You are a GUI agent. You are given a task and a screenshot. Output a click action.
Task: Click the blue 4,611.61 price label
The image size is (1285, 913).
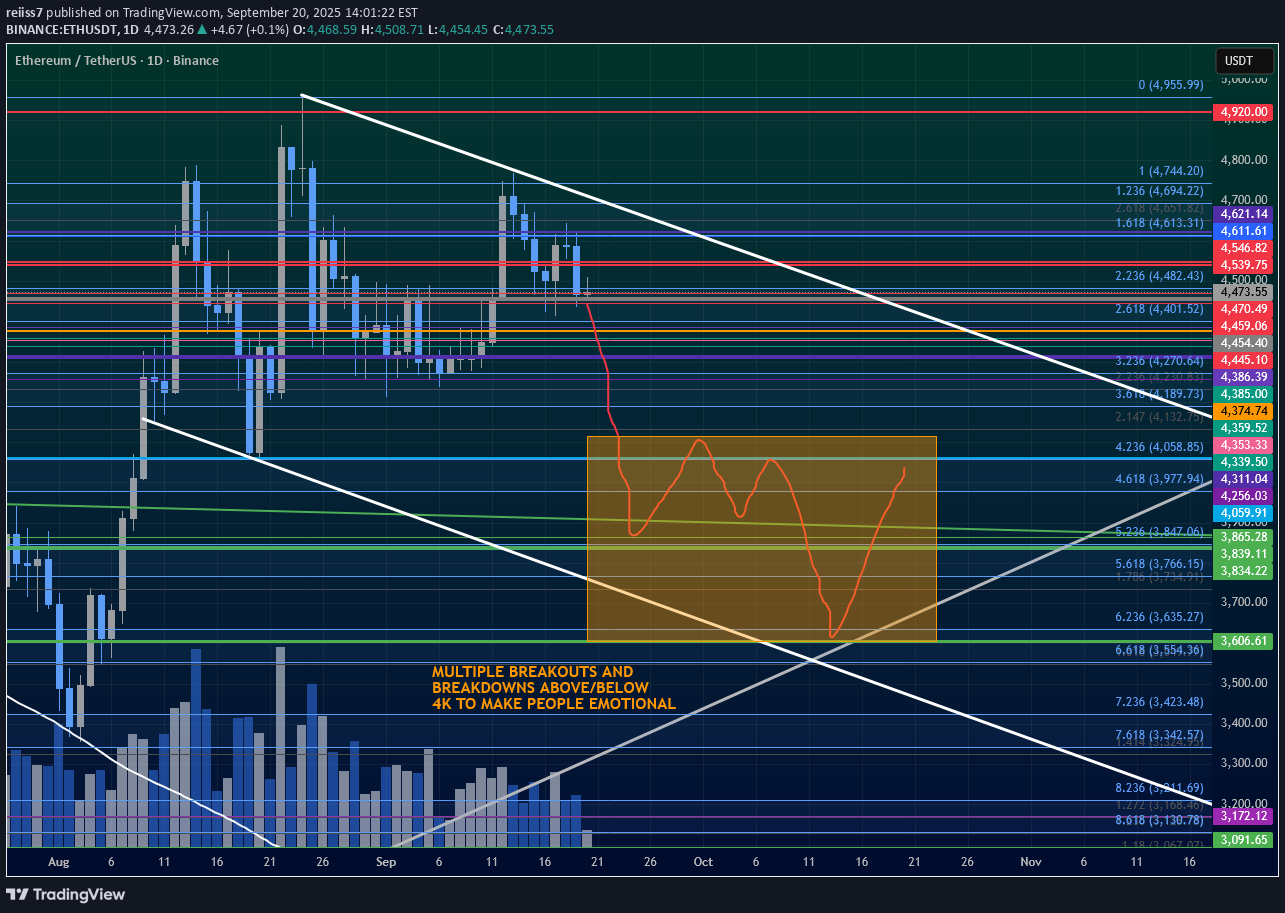coord(1243,230)
